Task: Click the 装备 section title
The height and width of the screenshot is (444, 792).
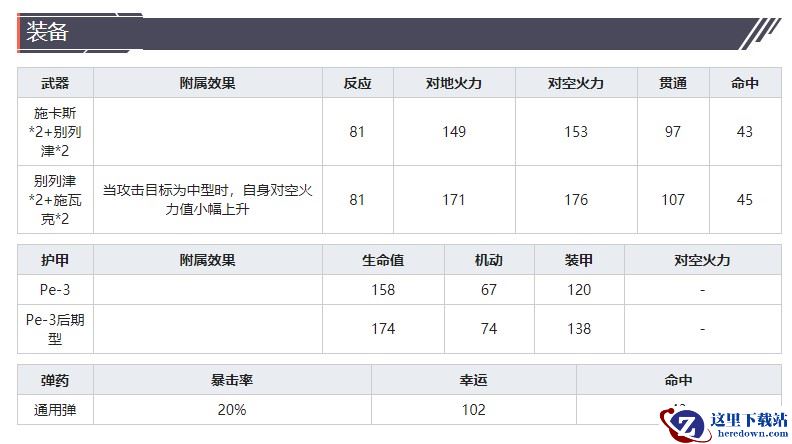Action: [47, 31]
